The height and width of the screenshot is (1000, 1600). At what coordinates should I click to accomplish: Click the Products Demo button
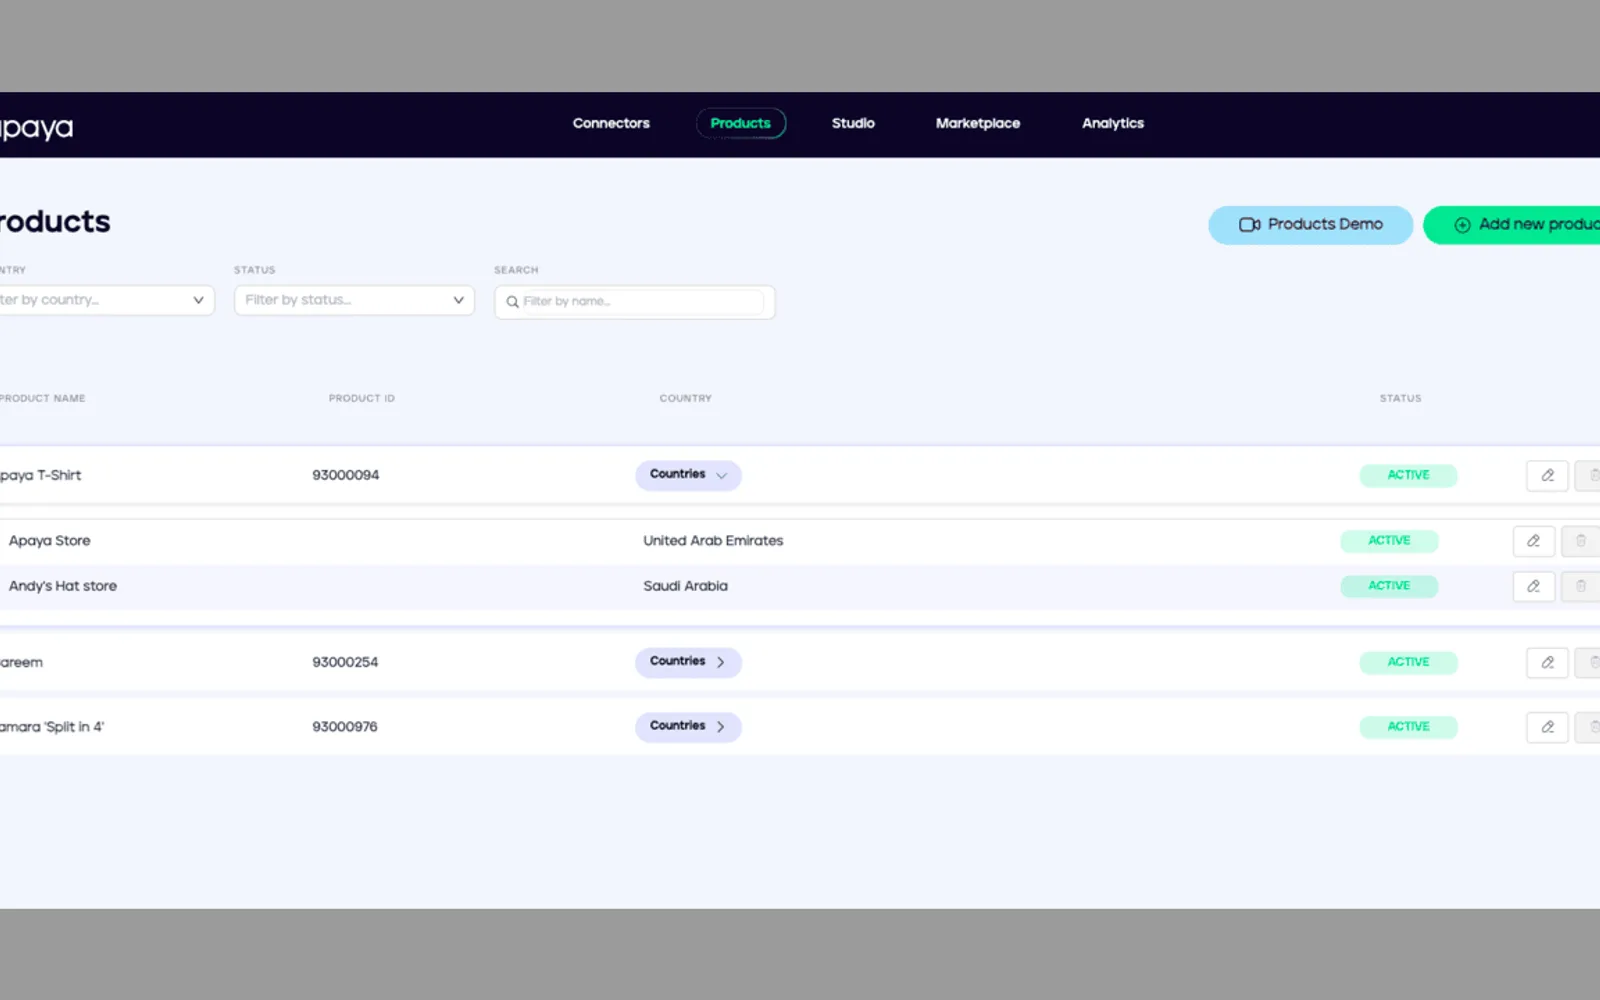click(x=1310, y=225)
